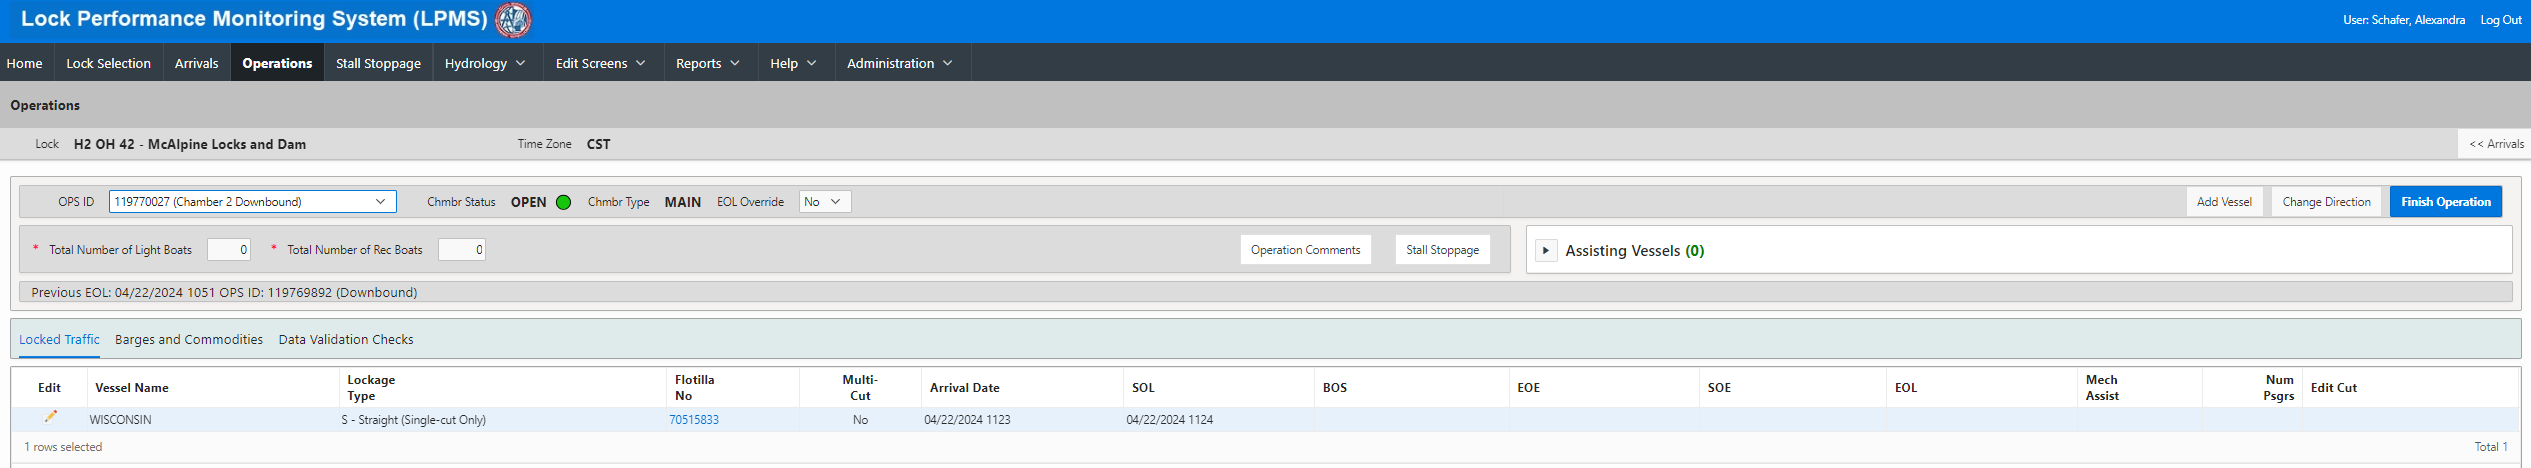Click the Change Direction button
This screenshot has height=468, width=2531.
[x=2326, y=202]
